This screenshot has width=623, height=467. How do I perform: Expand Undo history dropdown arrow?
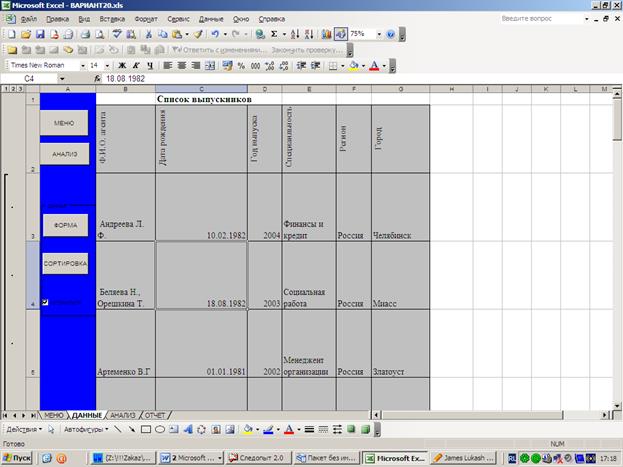pyautogui.click(x=225, y=35)
